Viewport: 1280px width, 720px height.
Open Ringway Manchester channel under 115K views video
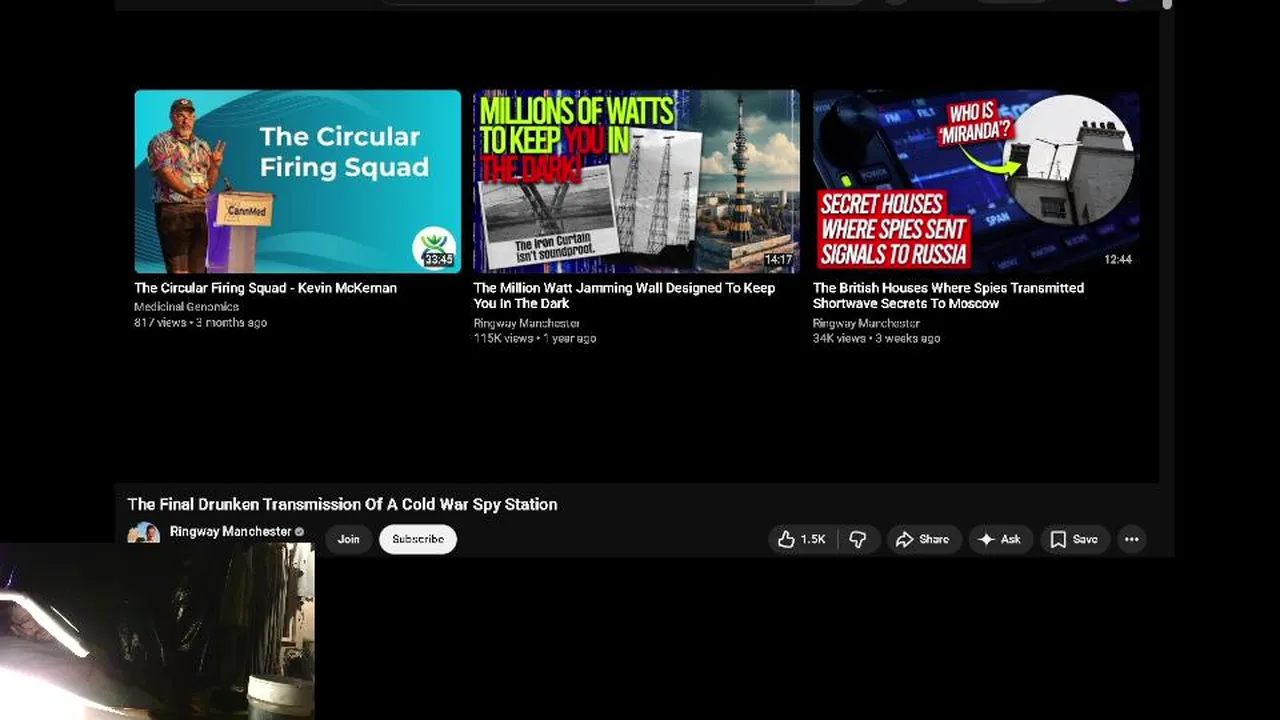click(526, 323)
